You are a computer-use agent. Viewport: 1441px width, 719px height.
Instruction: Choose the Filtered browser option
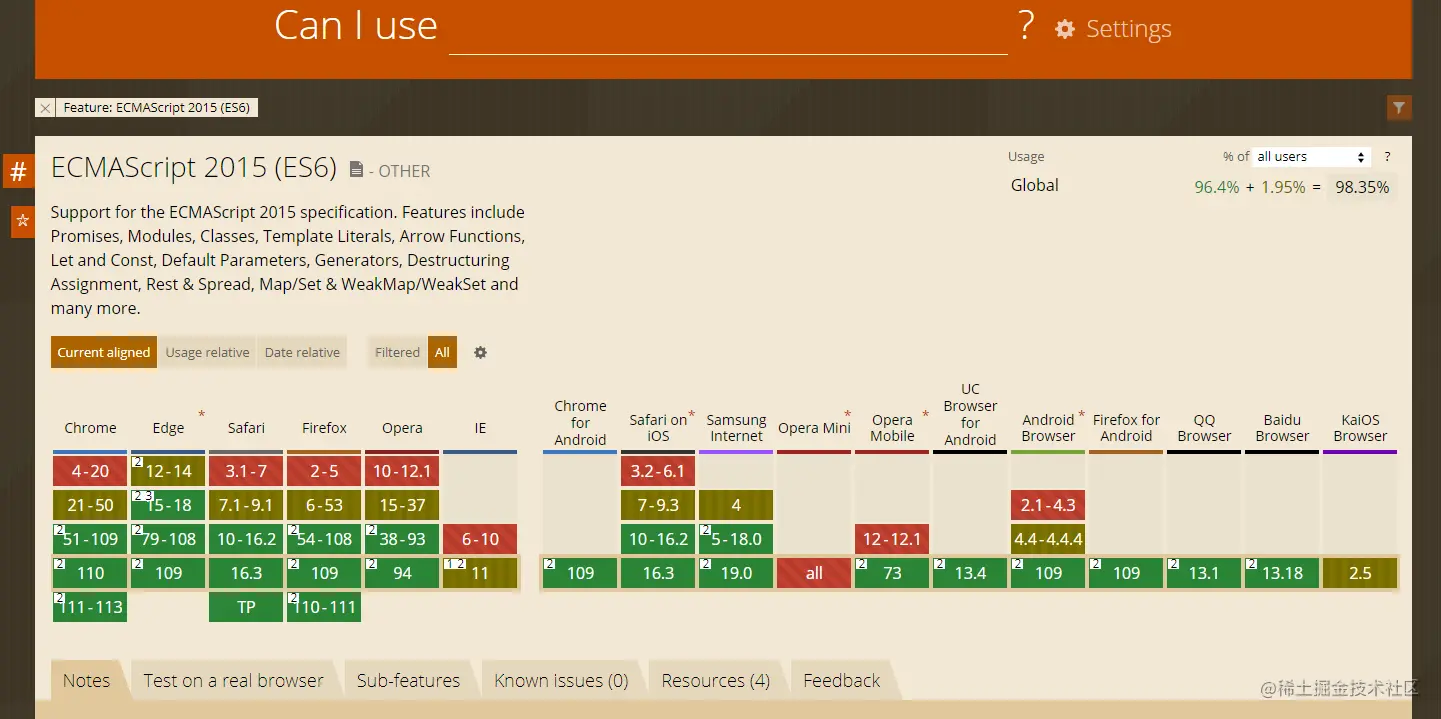pos(397,352)
